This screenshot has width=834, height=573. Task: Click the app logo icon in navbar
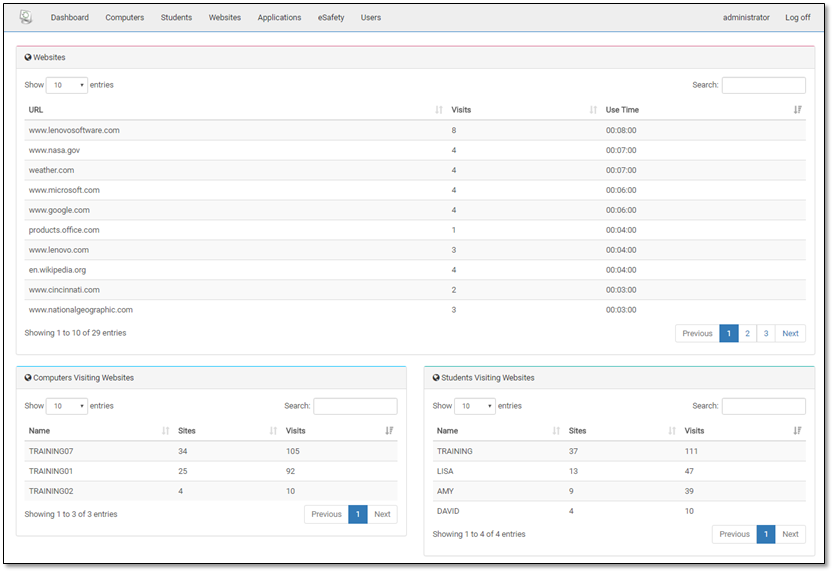[x=25, y=17]
